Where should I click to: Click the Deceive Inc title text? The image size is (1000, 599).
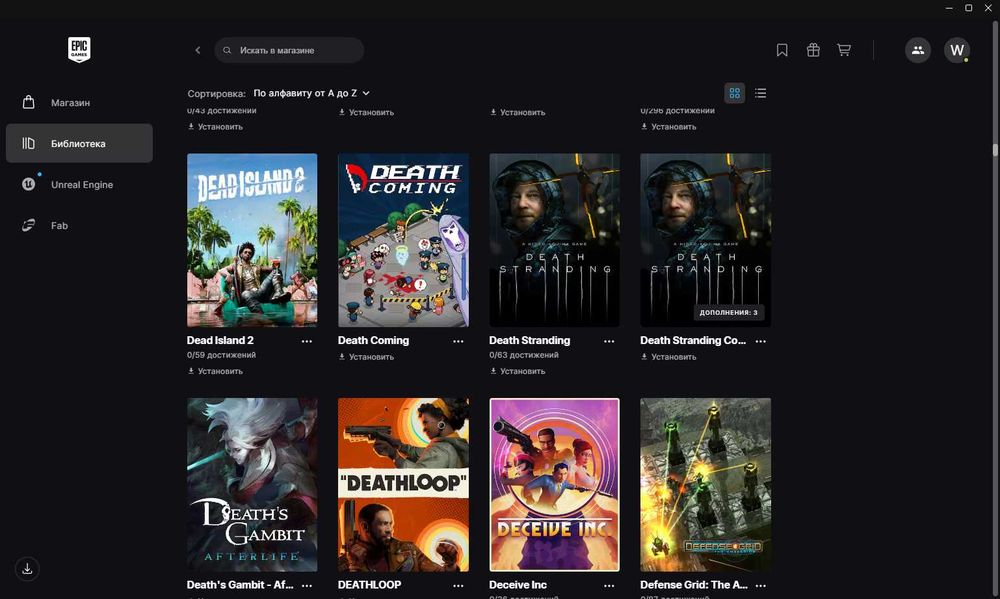[x=518, y=584]
